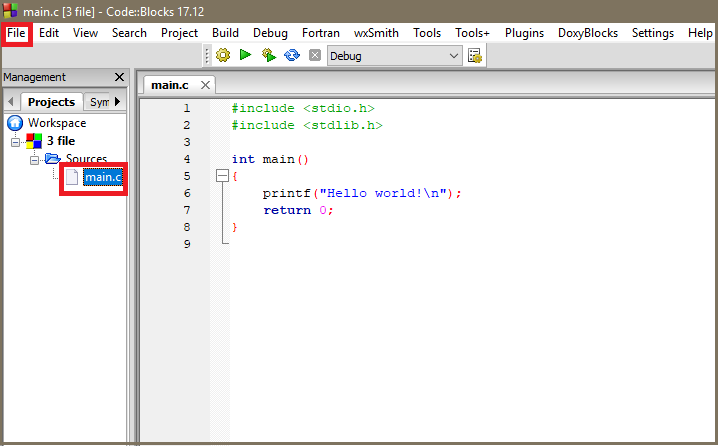The height and width of the screenshot is (446, 718).
Task: Open the File menu
Action: tap(16, 33)
